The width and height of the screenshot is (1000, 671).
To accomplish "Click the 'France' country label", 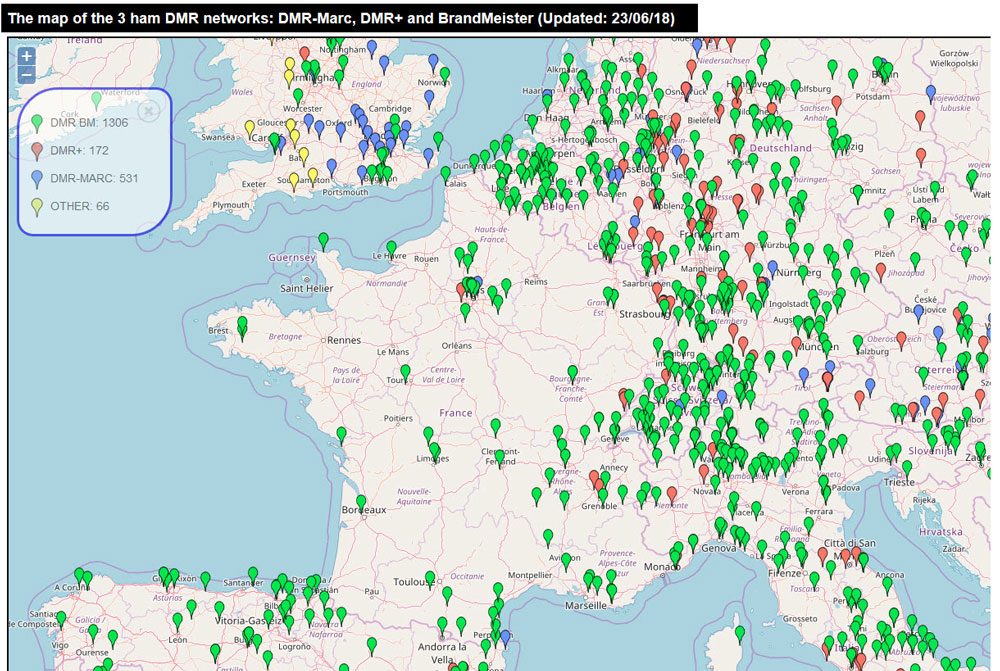I will point(455,413).
